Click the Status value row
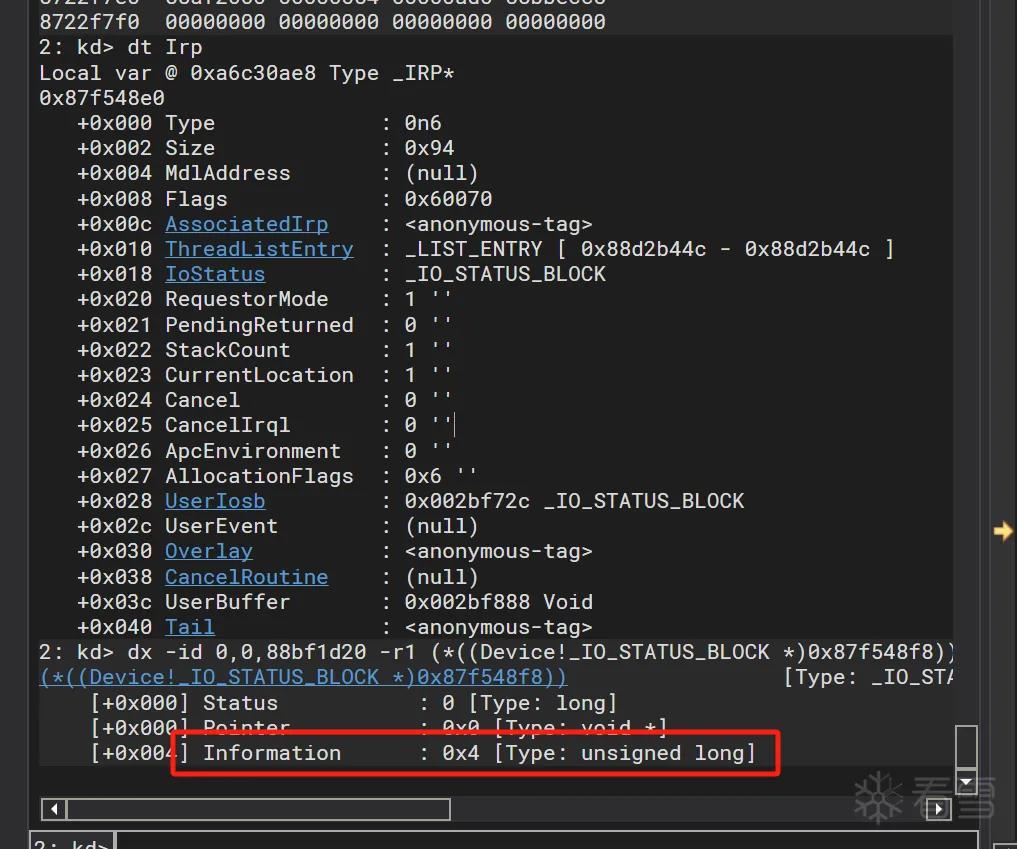 [x=353, y=703]
